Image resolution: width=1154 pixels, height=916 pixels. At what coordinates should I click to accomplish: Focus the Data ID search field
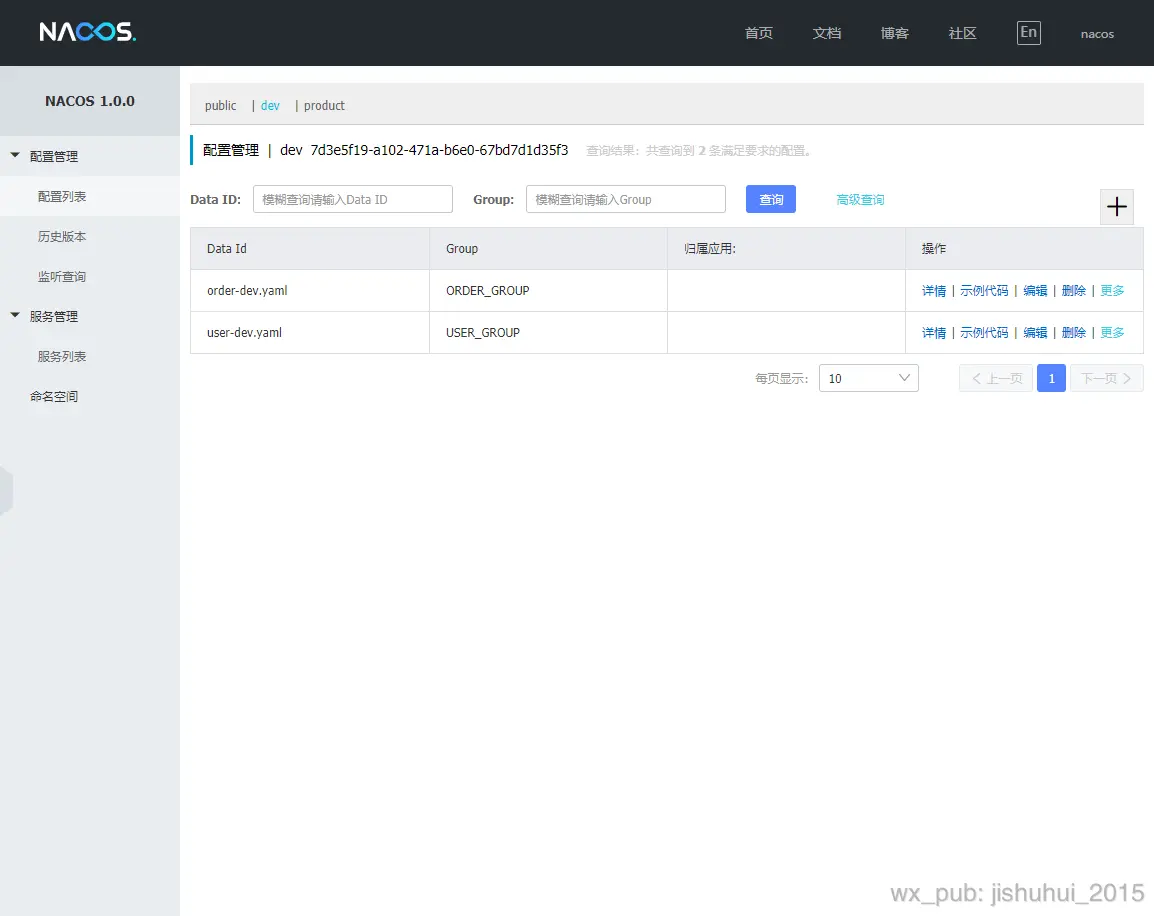pyautogui.click(x=353, y=199)
